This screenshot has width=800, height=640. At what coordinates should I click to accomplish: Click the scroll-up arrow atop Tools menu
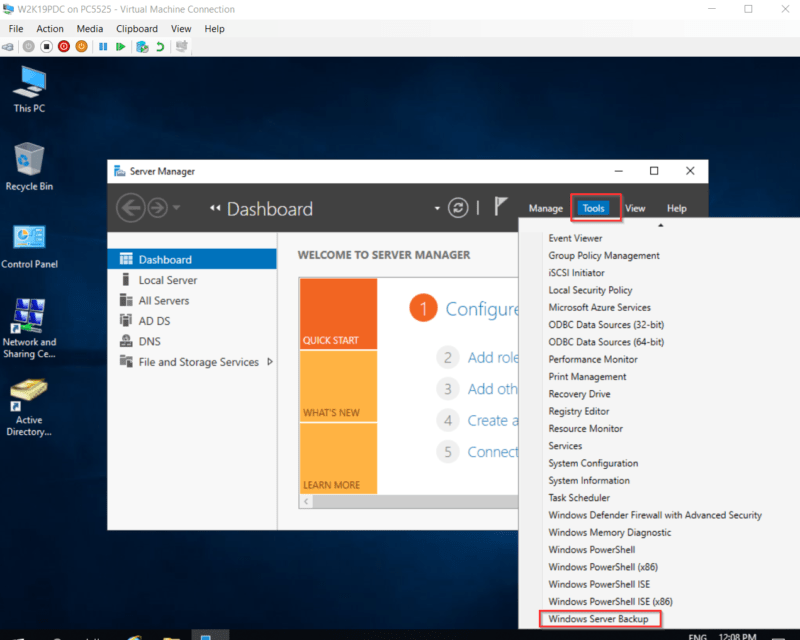click(x=660, y=225)
